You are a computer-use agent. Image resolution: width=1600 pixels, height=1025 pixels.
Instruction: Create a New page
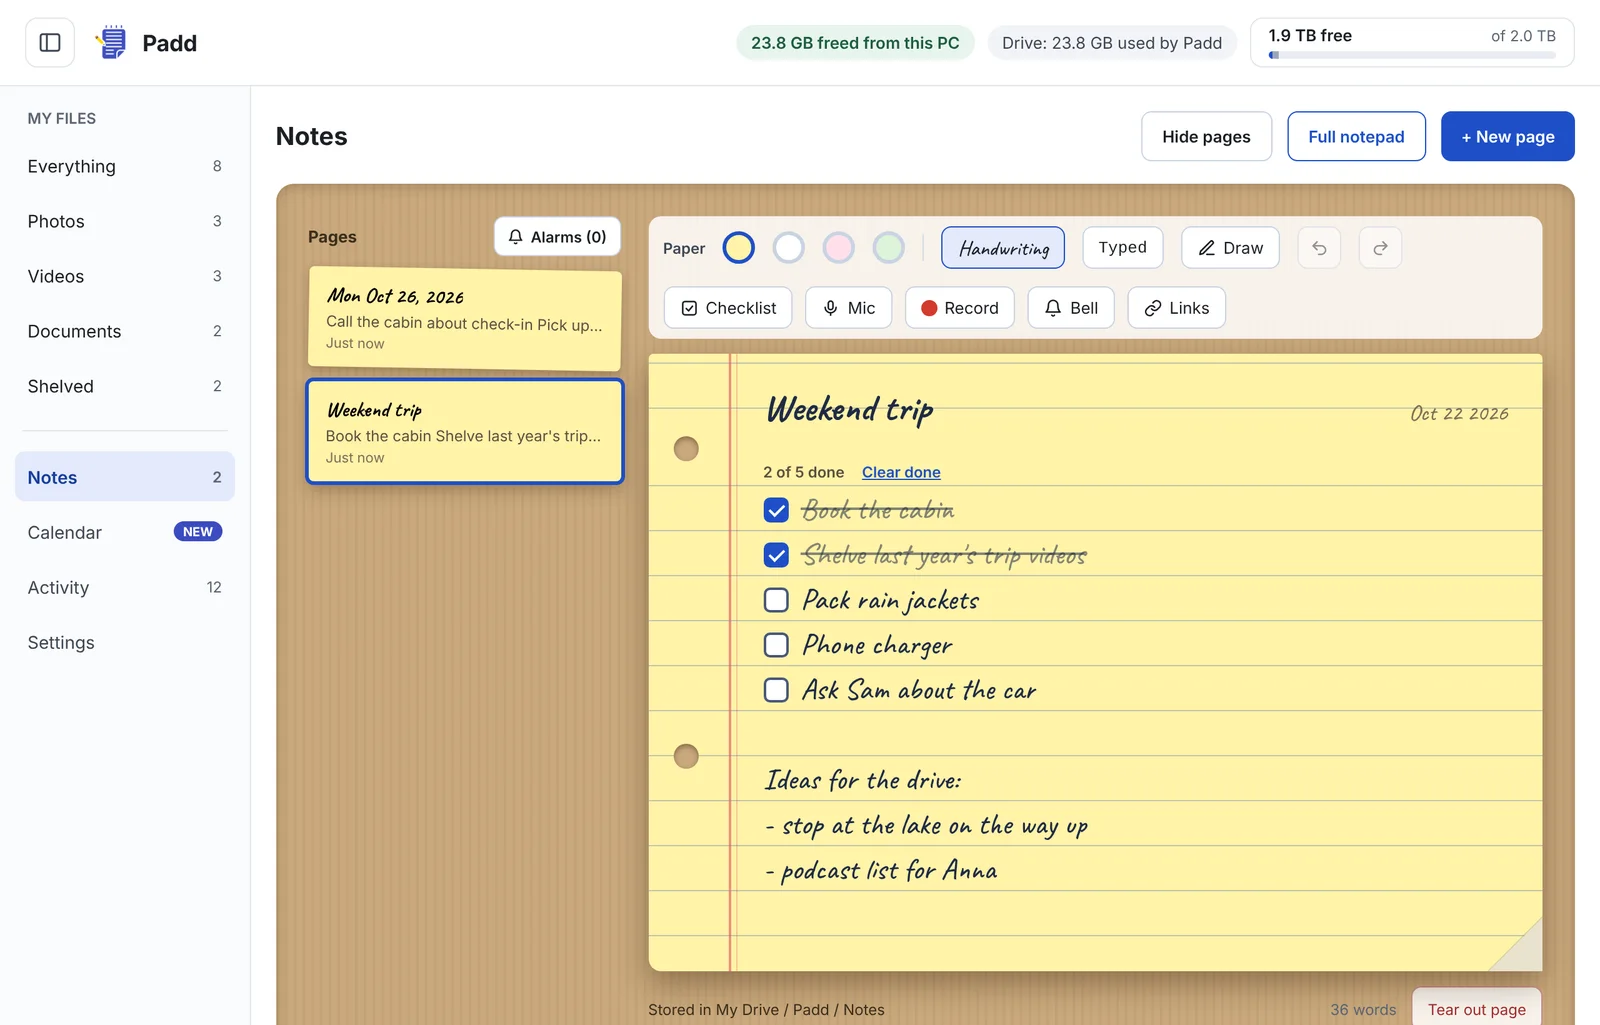(x=1507, y=136)
